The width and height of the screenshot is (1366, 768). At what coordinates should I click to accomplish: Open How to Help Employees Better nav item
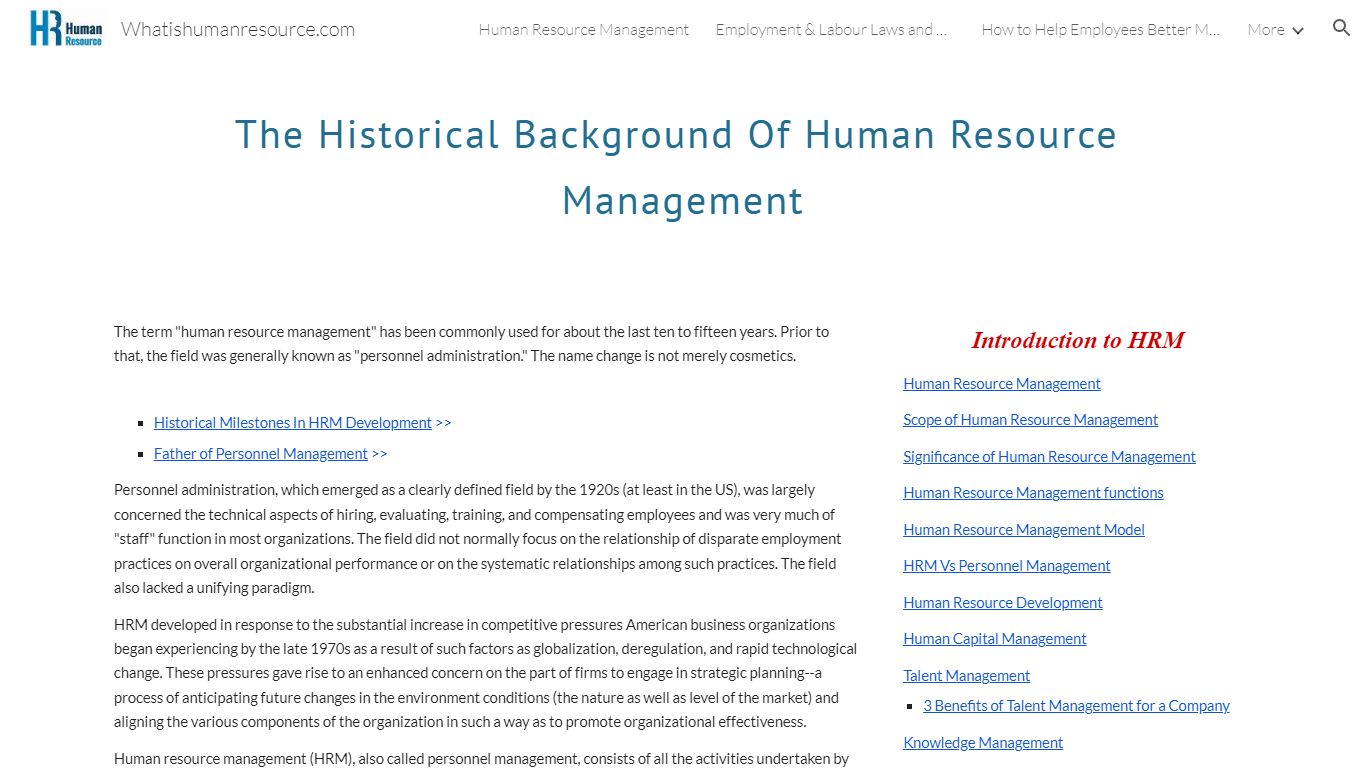tap(1101, 30)
